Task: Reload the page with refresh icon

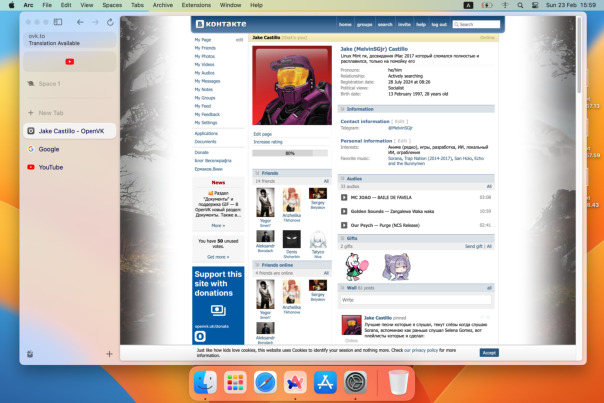Action: (x=110, y=21)
